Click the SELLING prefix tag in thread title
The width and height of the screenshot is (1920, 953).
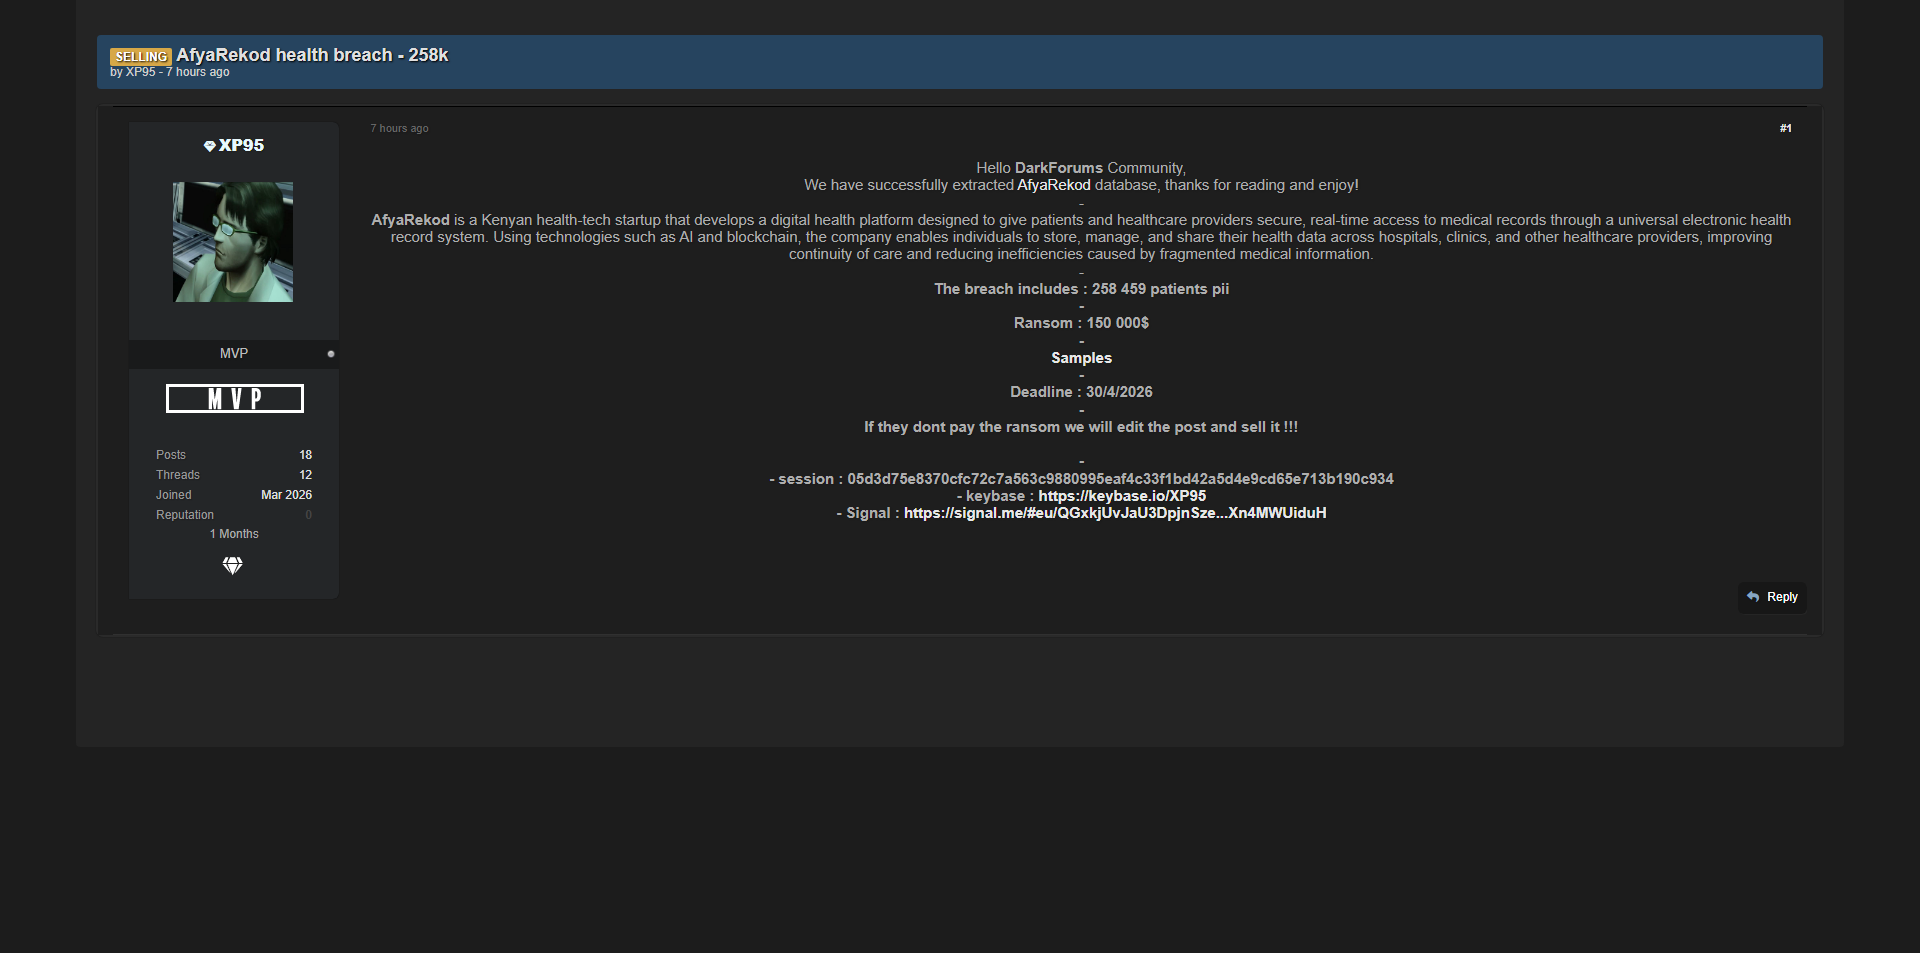(140, 57)
